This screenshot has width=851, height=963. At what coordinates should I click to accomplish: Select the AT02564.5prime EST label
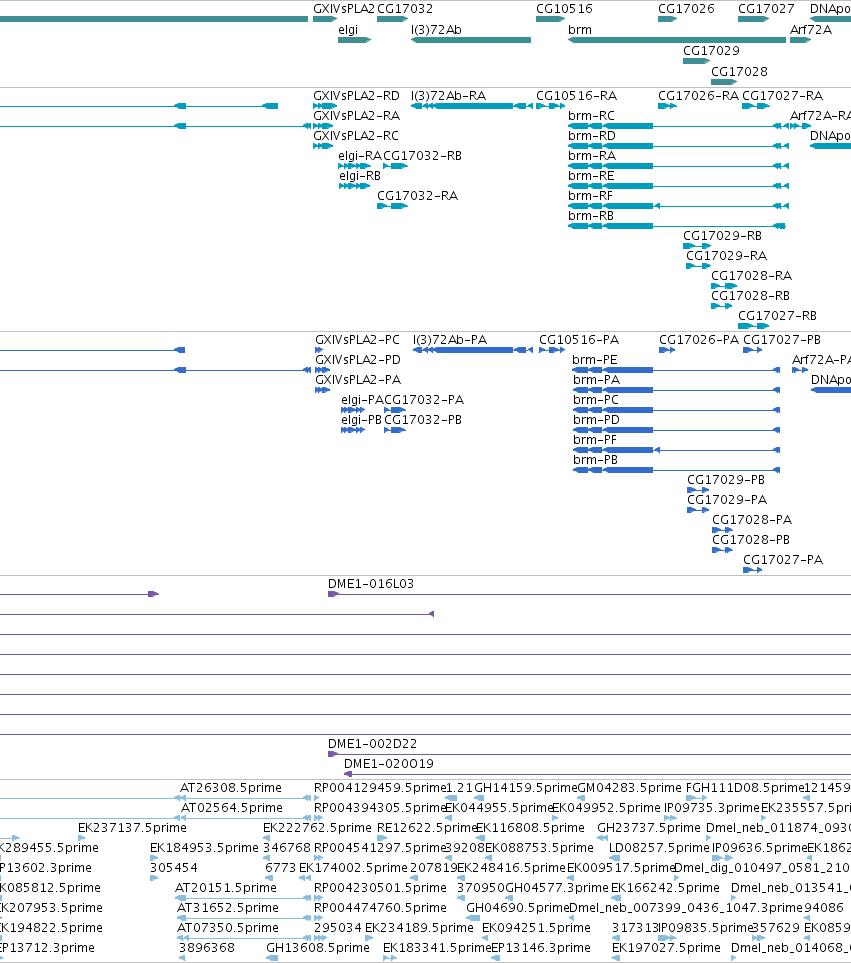tap(232, 808)
